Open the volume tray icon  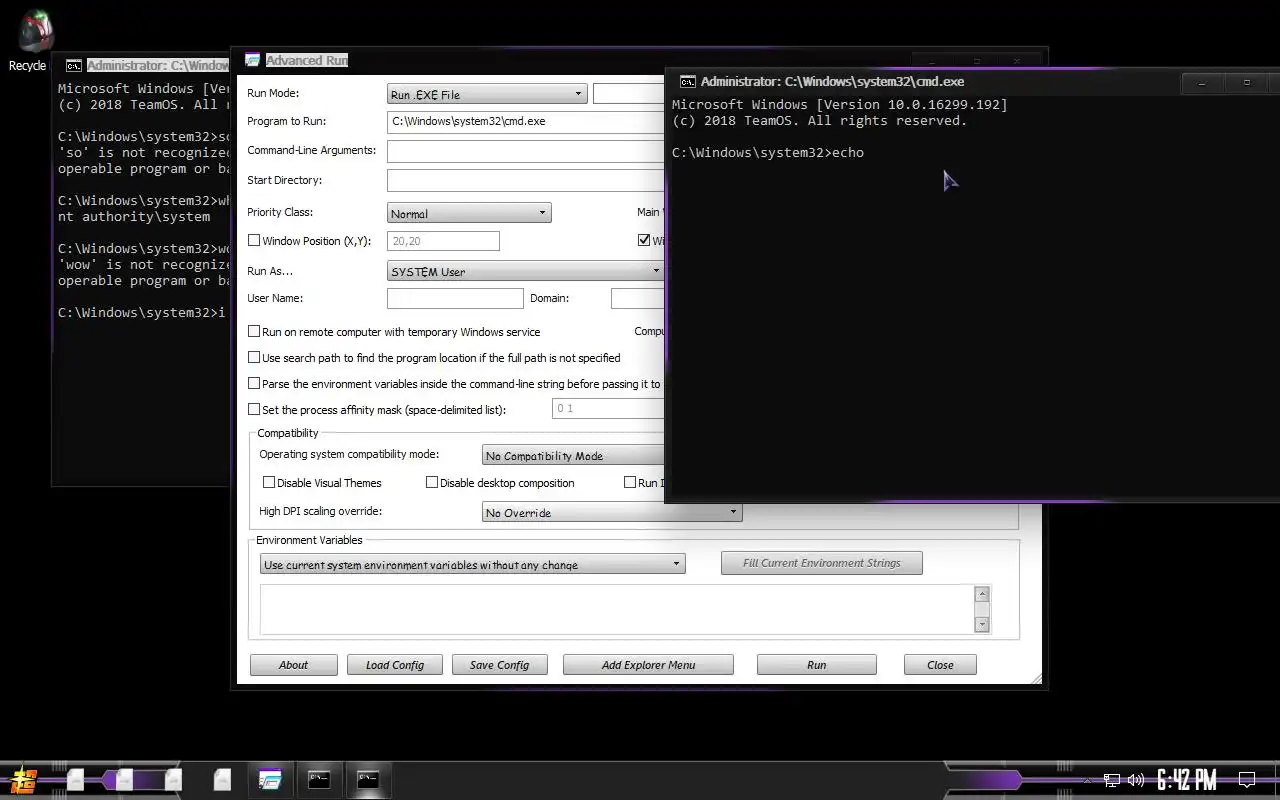[x=1136, y=780]
